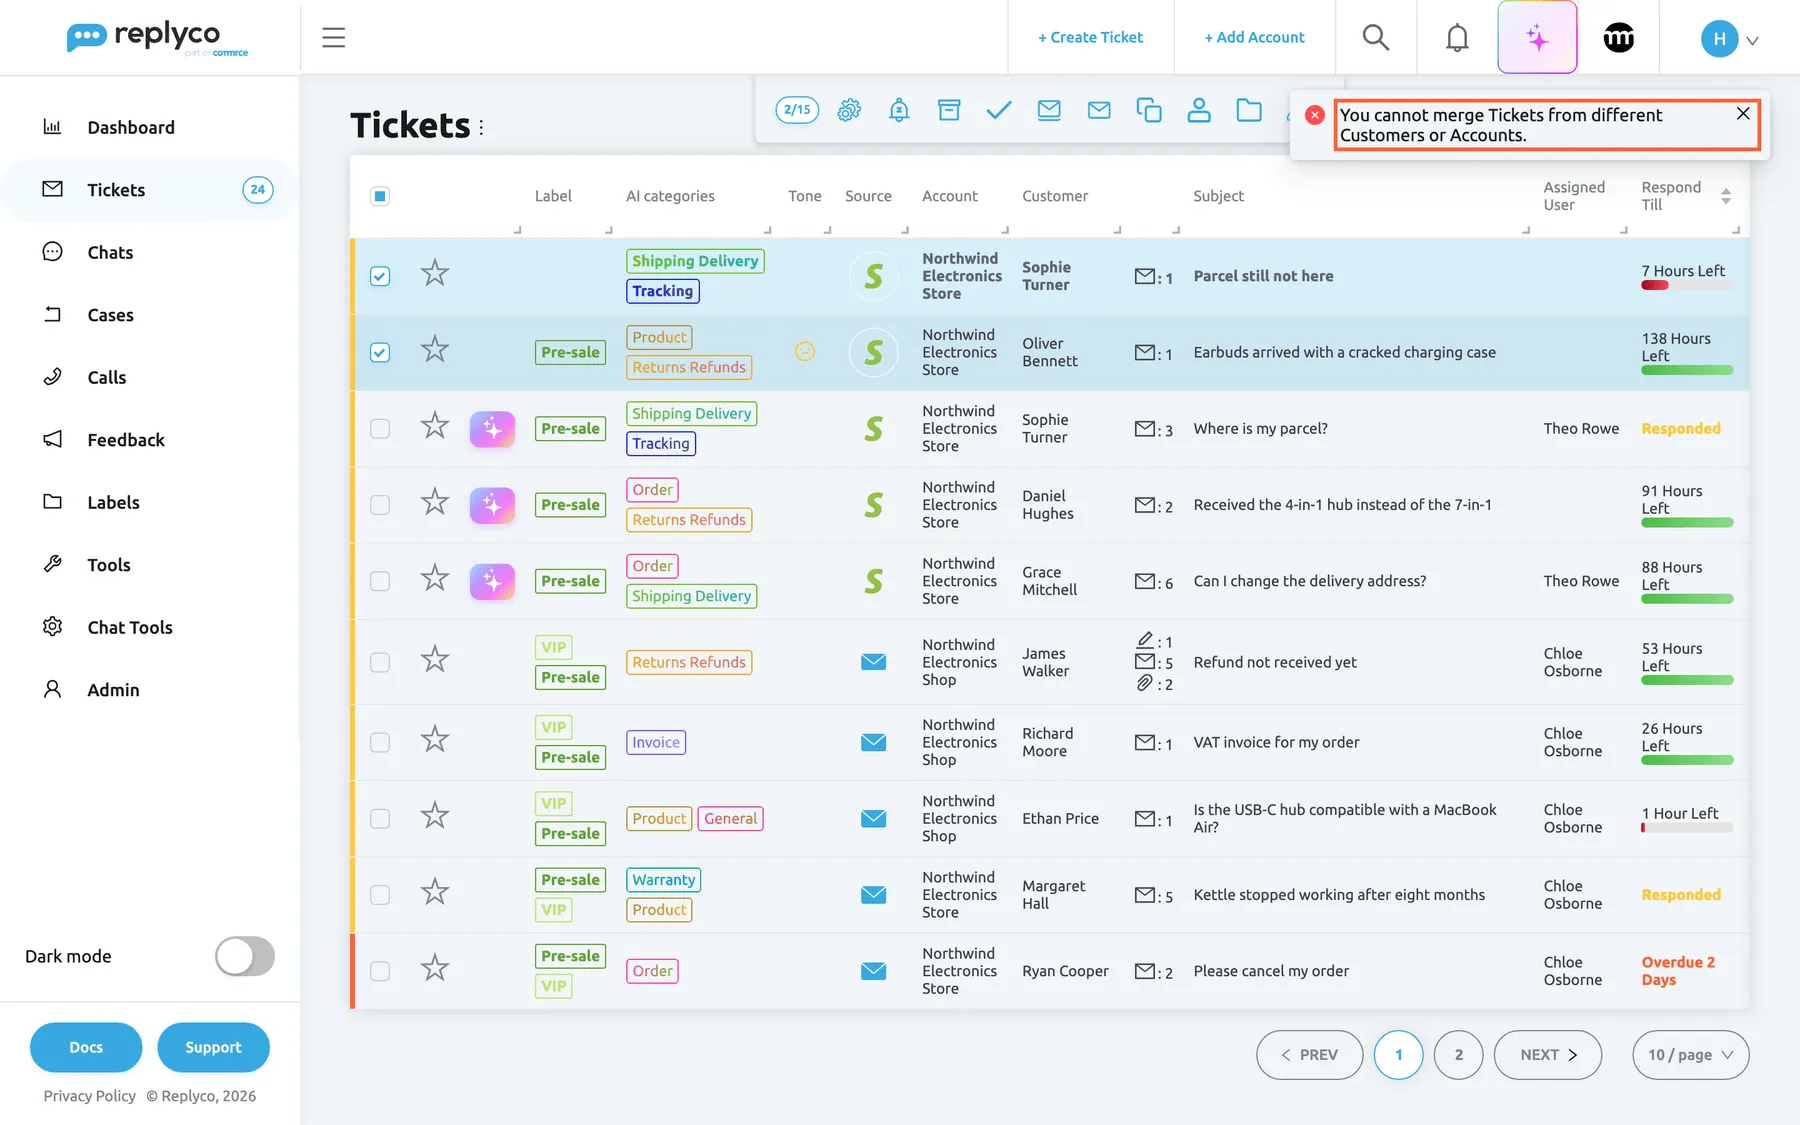Open Cases in the sidebar
The width and height of the screenshot is (1800, 1125).
[x=110, y=315]
